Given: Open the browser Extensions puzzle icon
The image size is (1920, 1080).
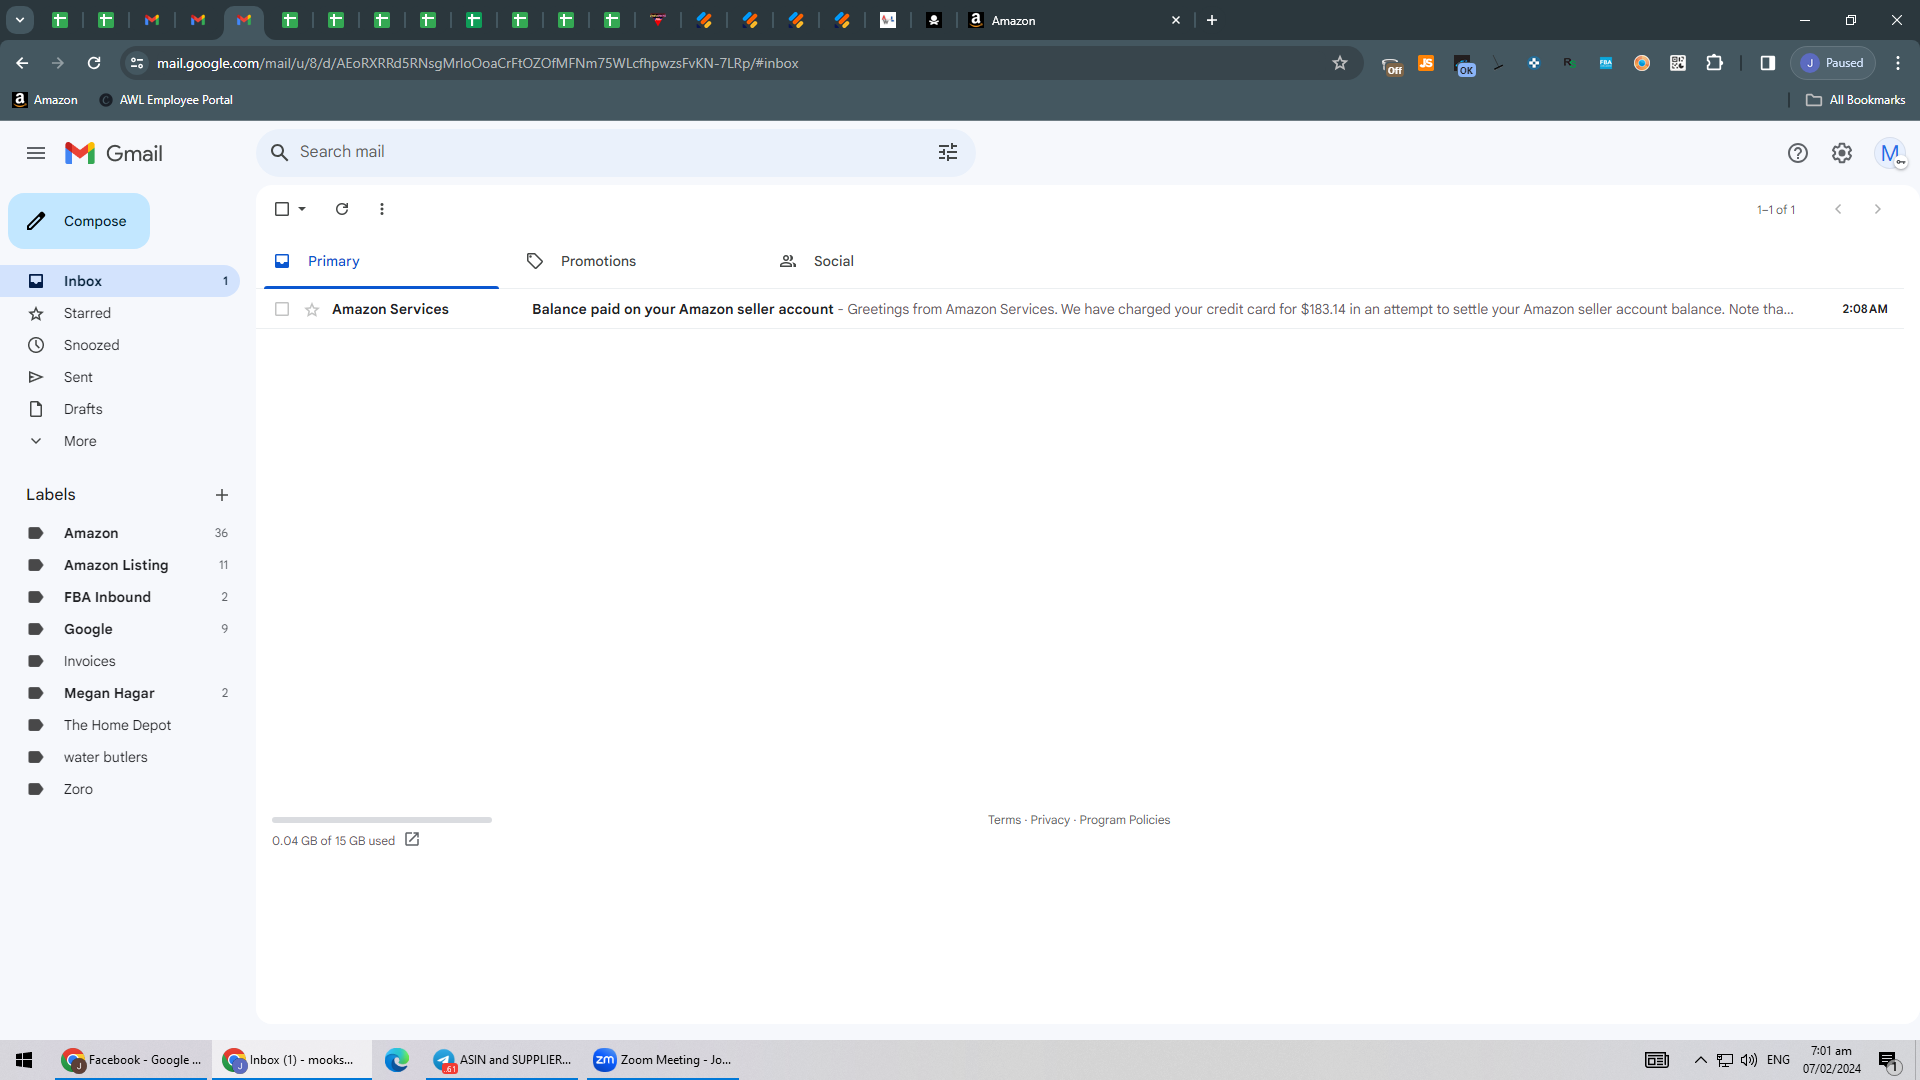Looking at the screenshot, I should [1714, 63].
